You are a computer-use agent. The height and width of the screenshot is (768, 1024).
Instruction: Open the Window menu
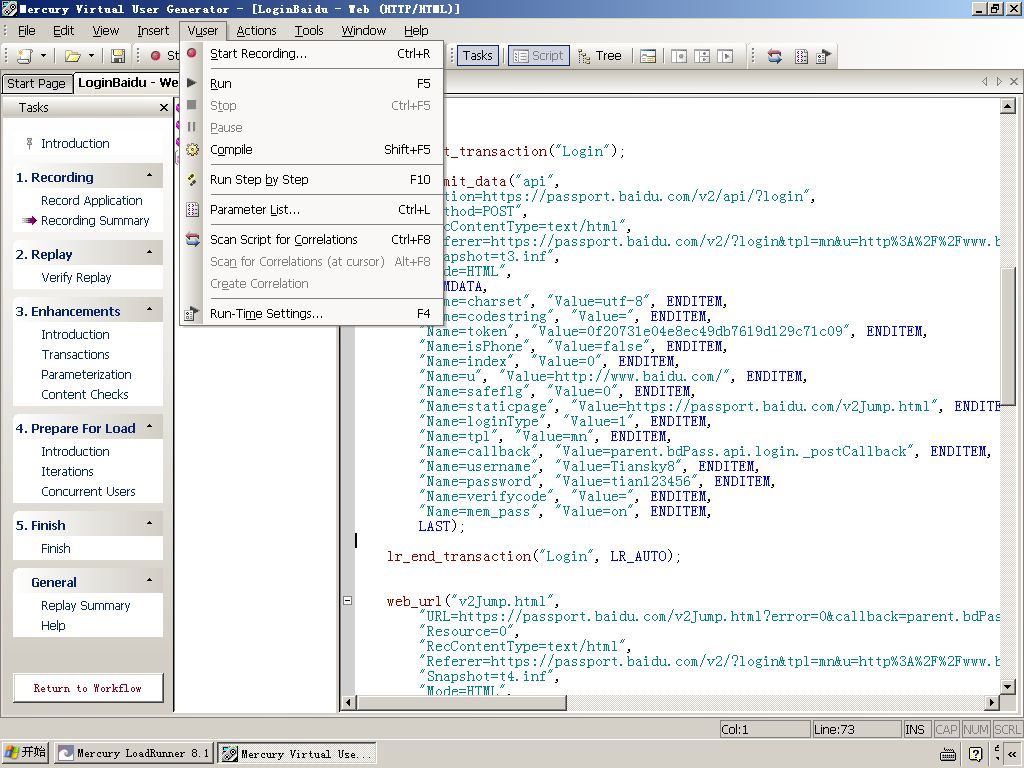(x=364, y=31)
